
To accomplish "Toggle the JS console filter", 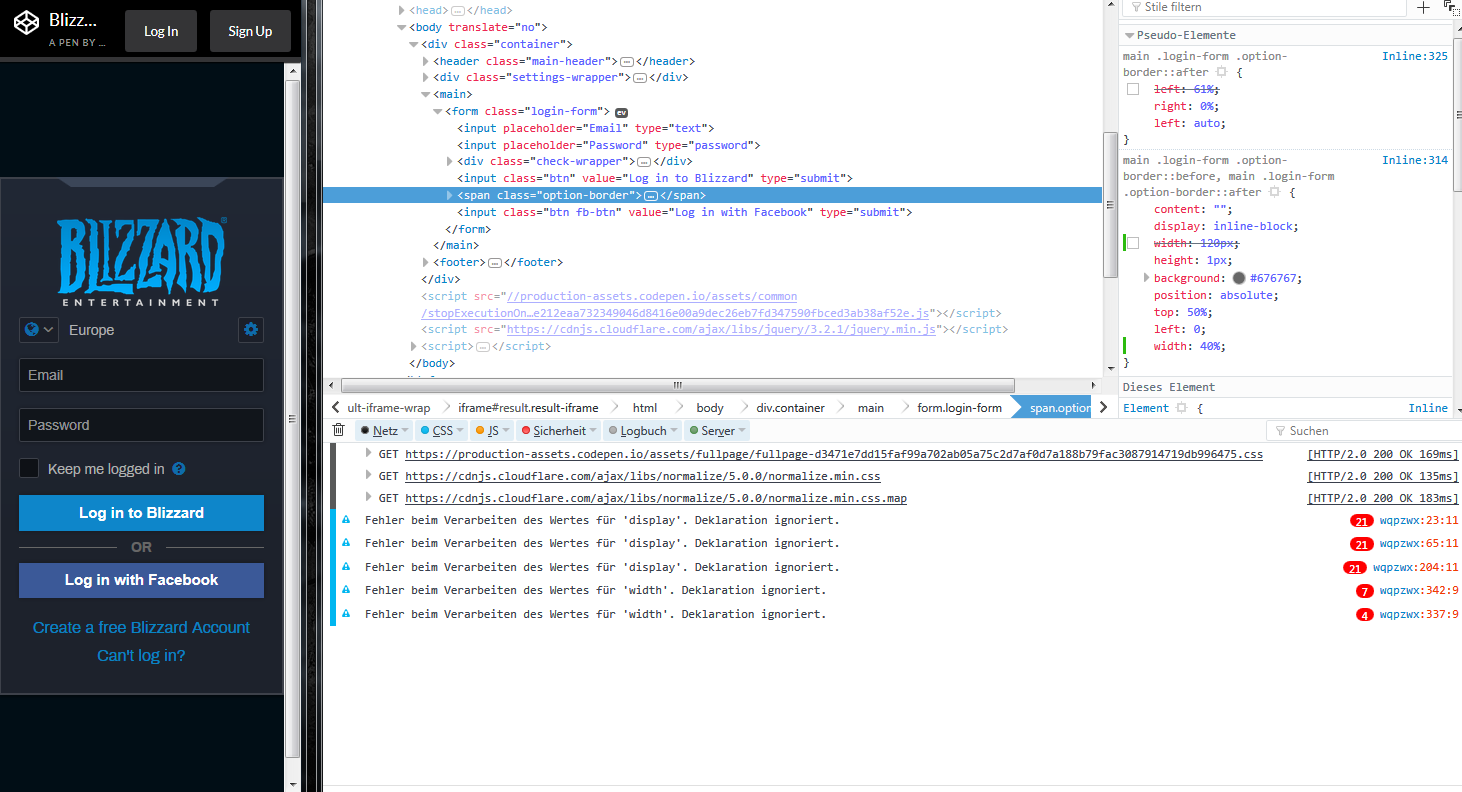I will click(492, 431).
